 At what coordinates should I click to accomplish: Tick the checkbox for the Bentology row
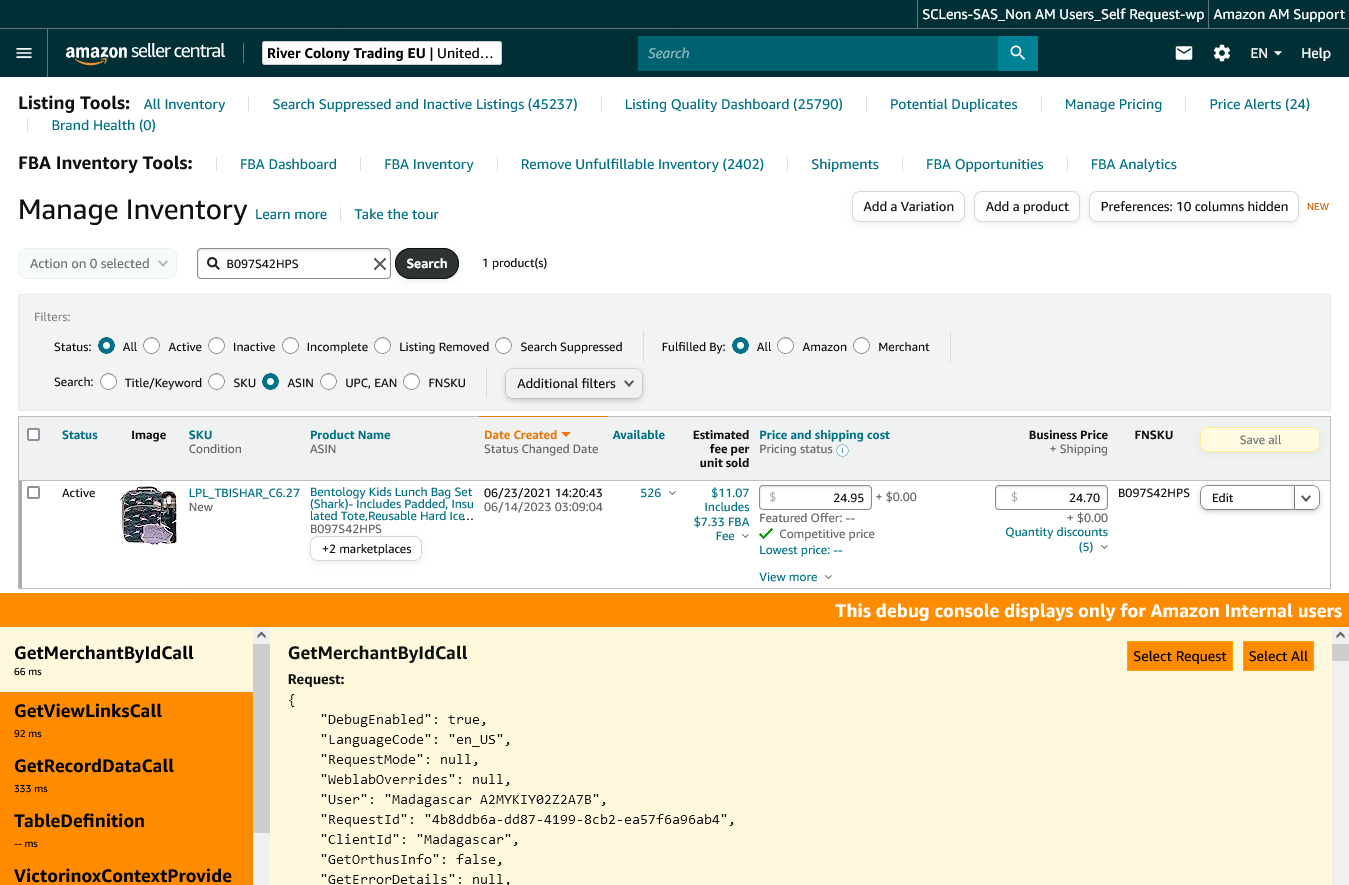(34, 493)
